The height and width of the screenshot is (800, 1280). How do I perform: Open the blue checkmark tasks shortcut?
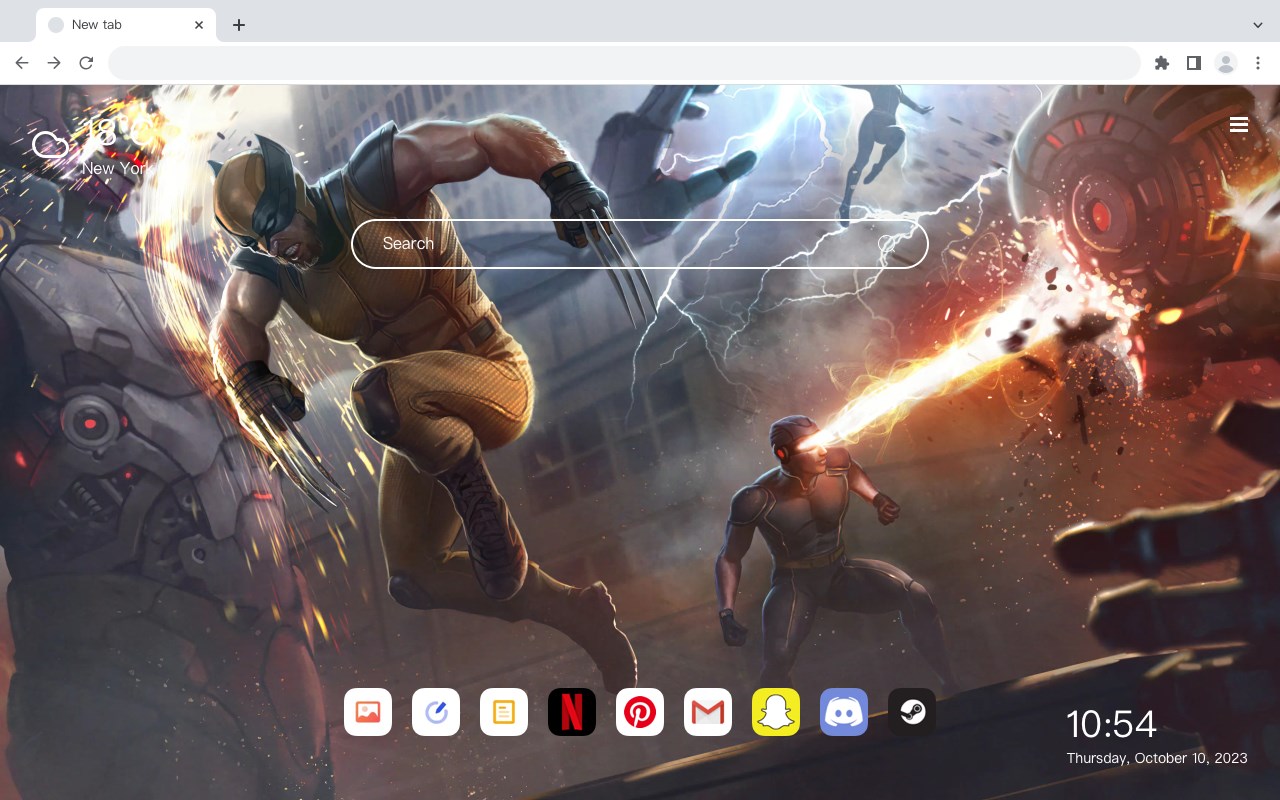pyautogui.click(x=436, y=712)
